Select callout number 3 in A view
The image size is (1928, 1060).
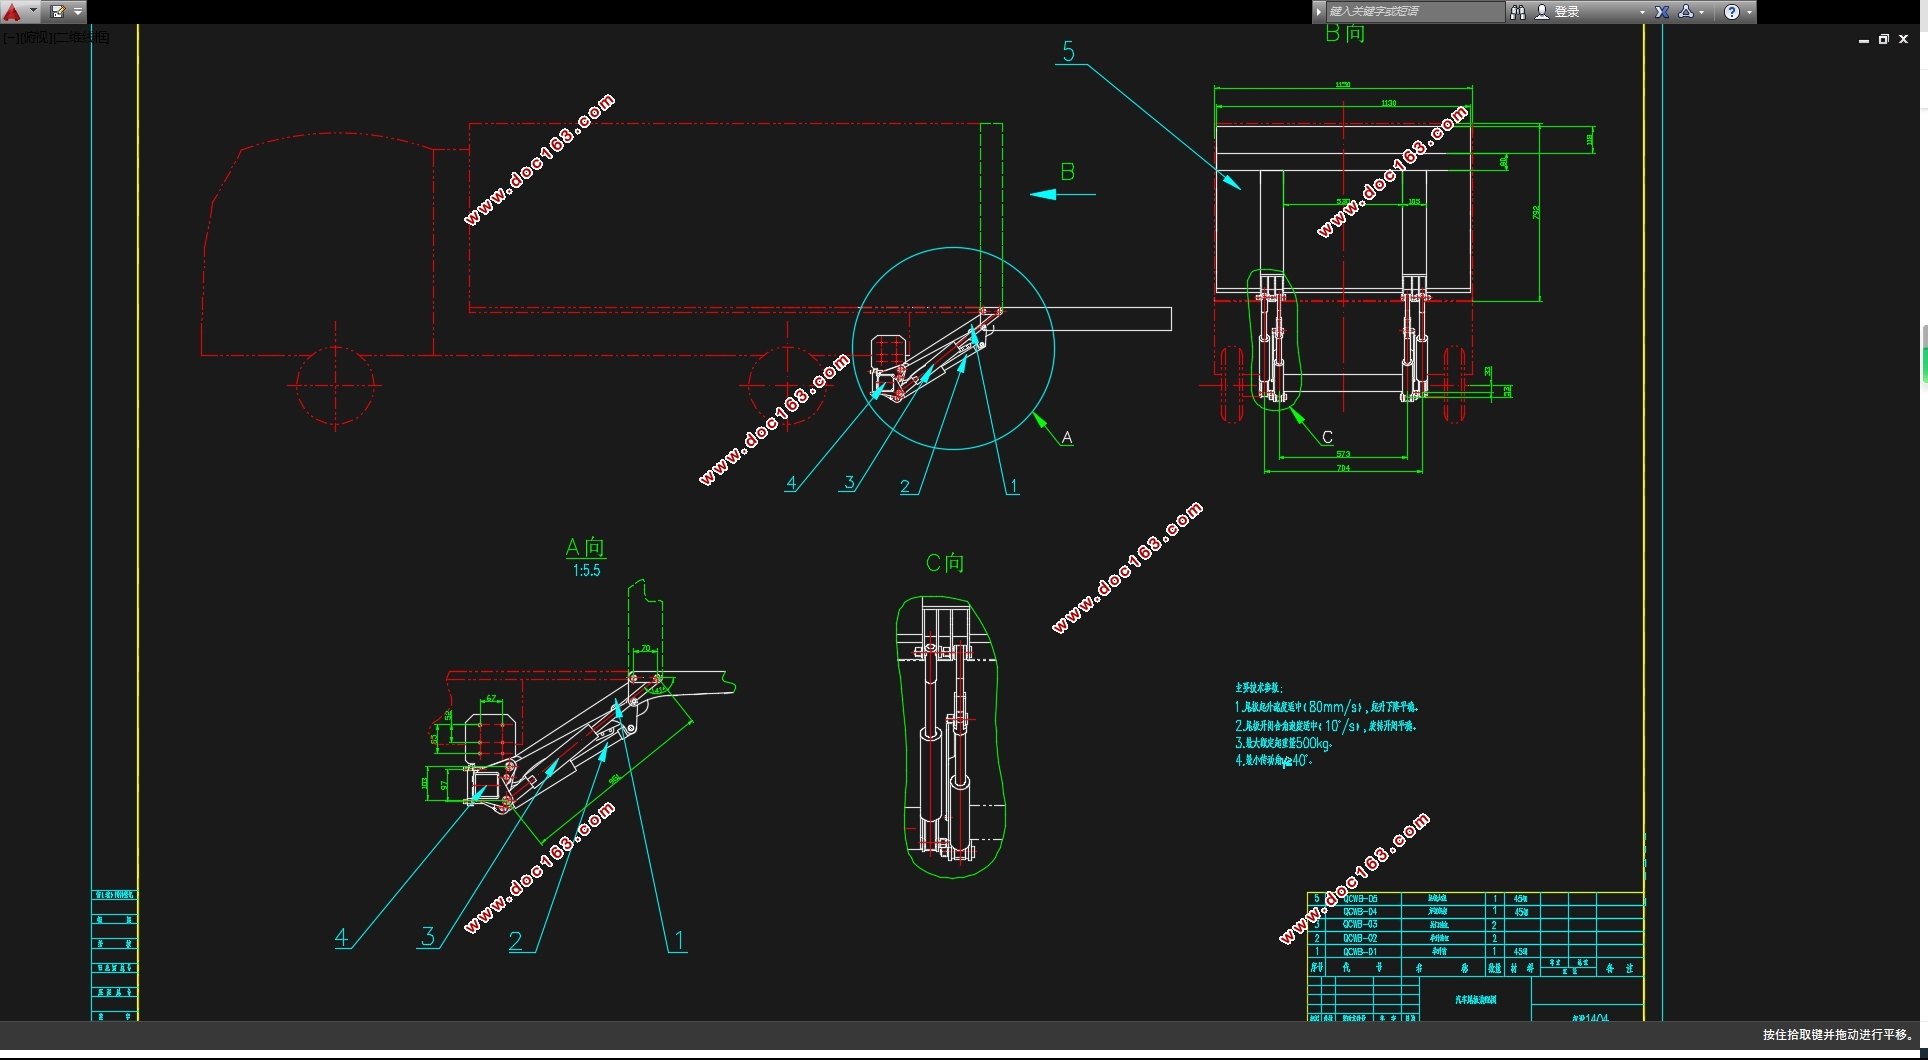428,936
